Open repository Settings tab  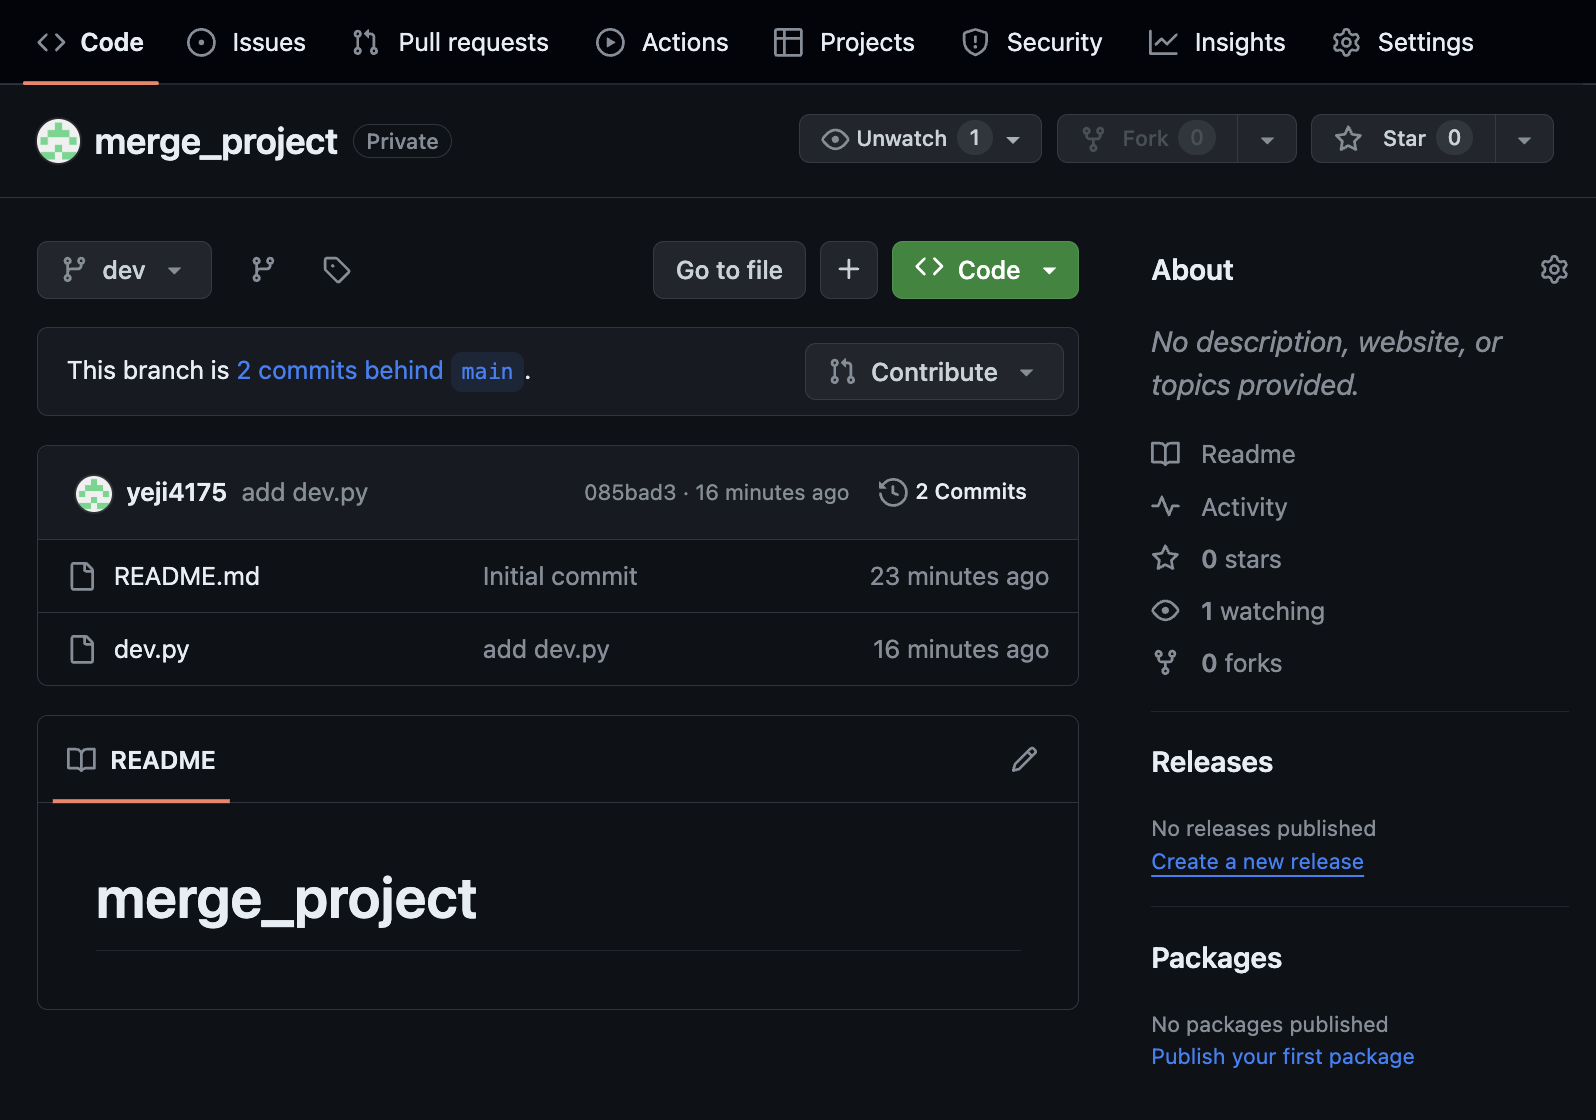coord(1403,42)
